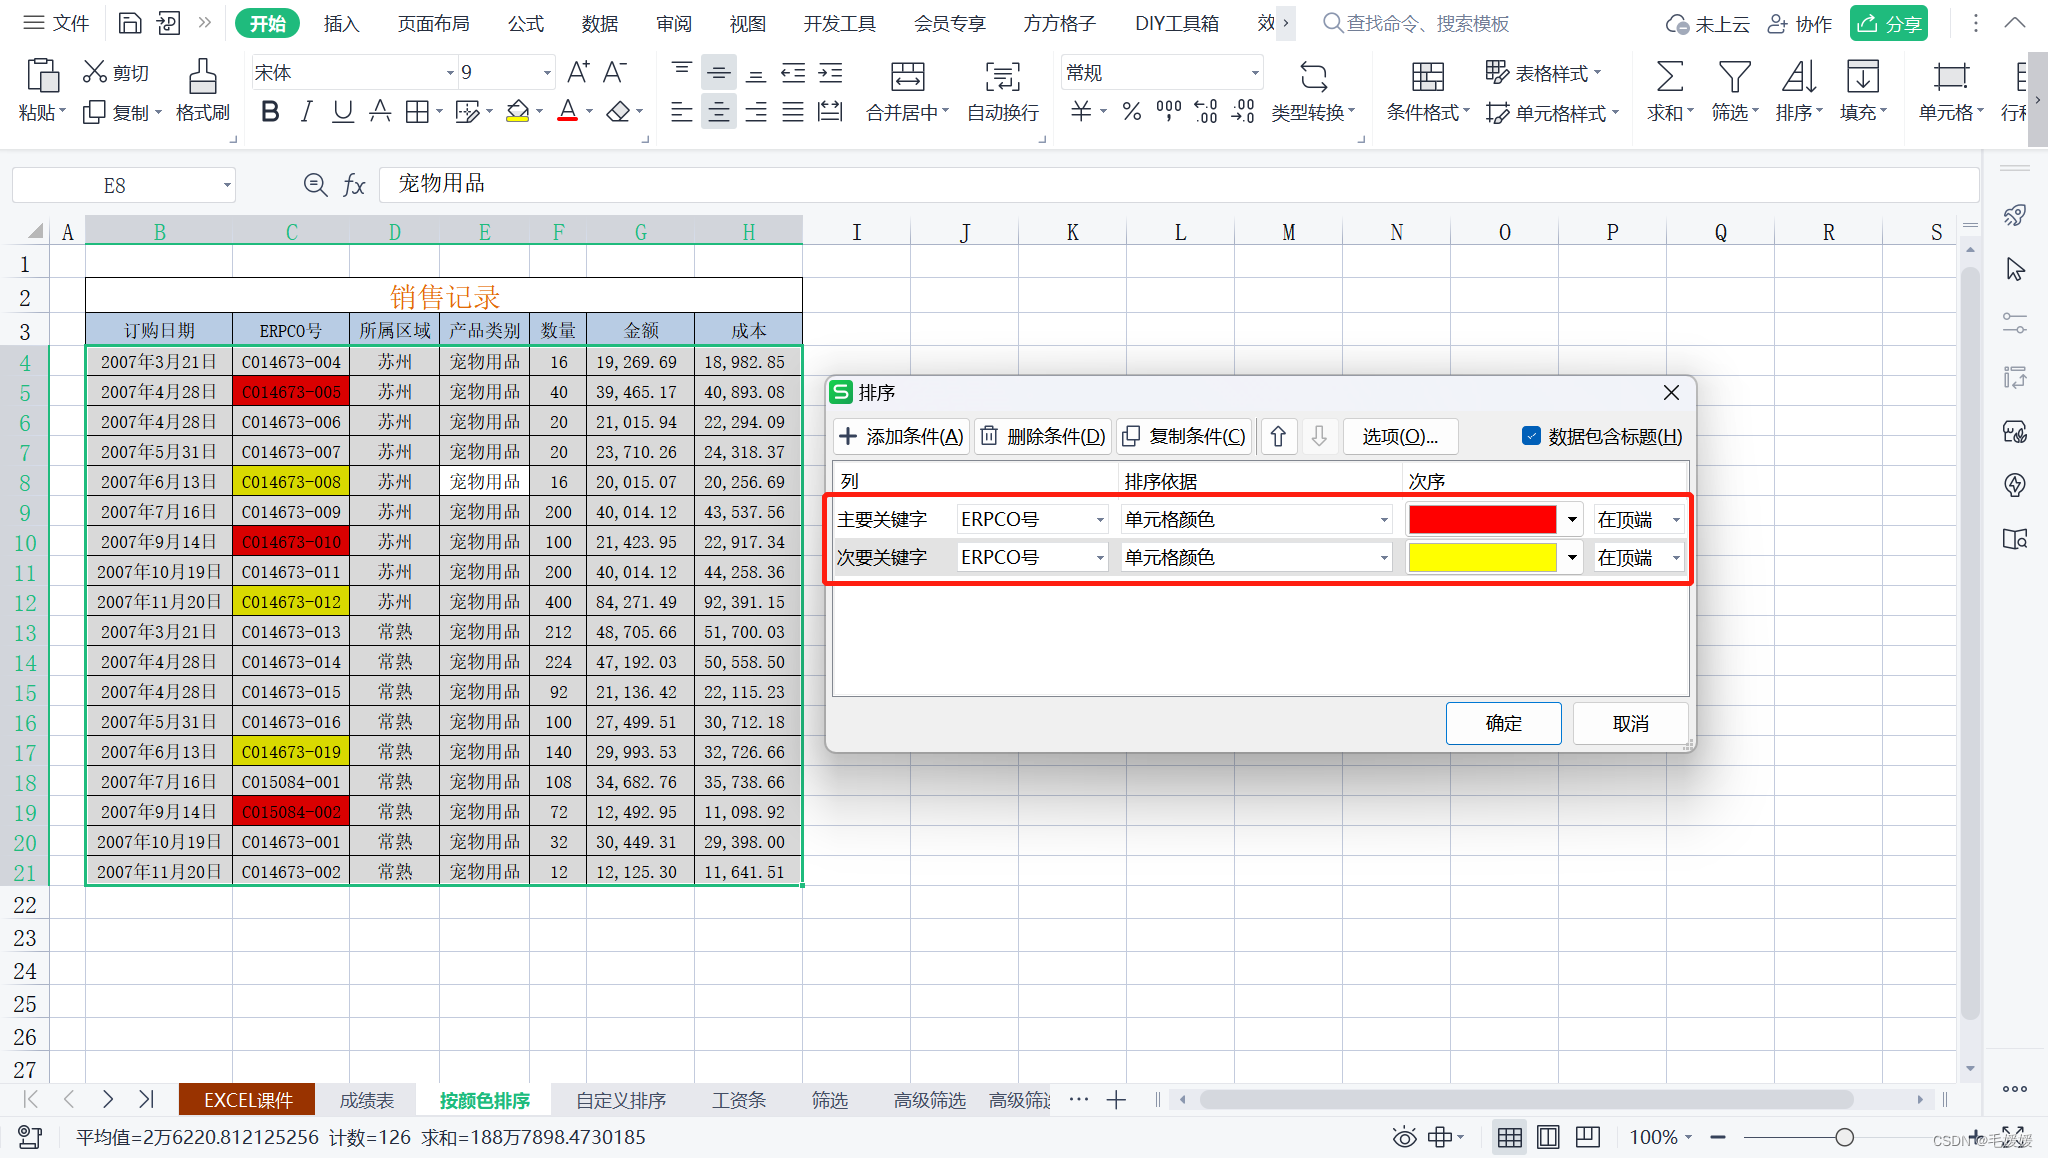Click the cell name box showing E8

(115, 185)
